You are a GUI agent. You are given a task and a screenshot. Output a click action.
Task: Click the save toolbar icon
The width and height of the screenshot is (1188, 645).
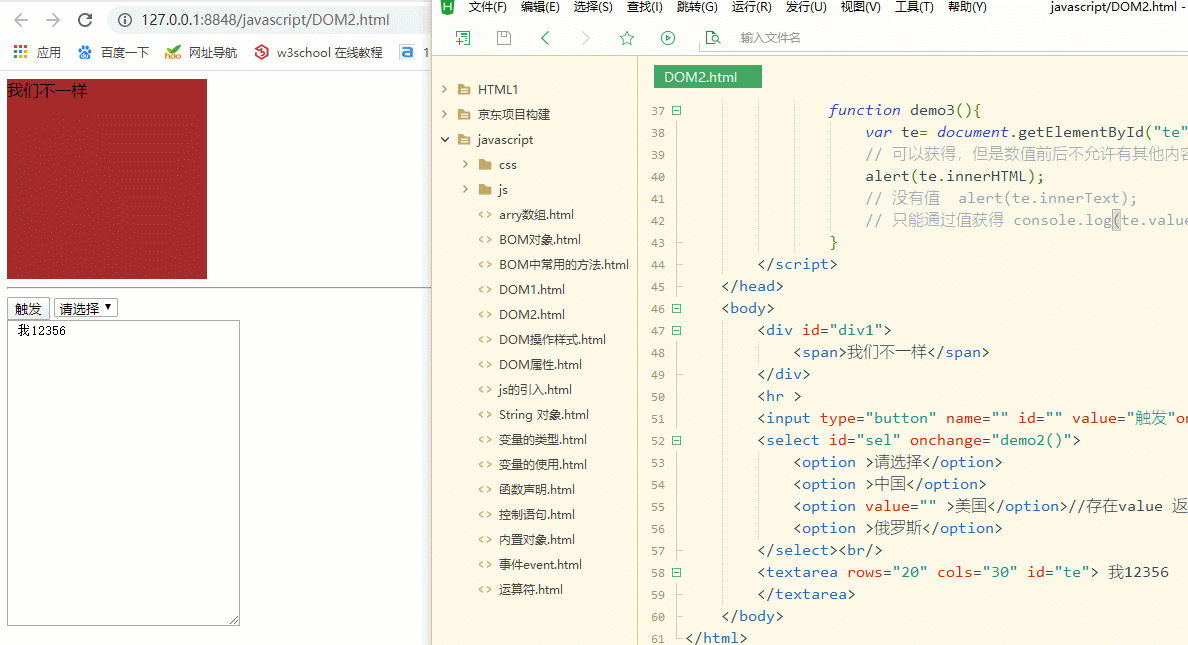tap(504, 38)
